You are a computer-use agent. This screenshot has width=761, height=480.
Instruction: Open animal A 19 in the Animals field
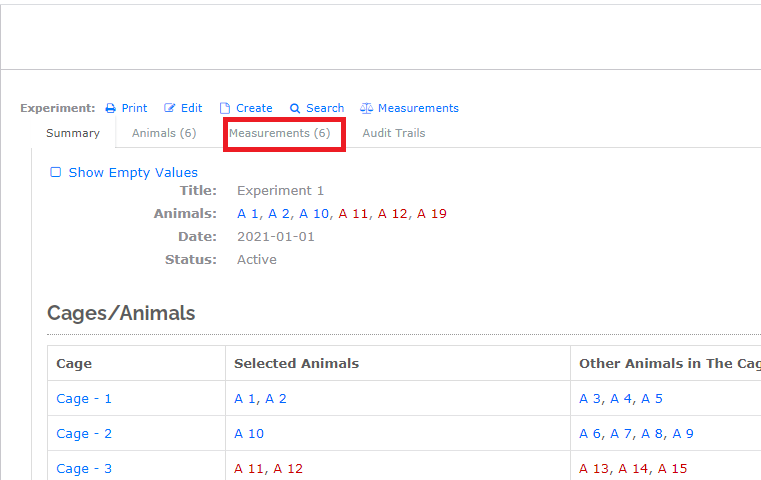431,214
